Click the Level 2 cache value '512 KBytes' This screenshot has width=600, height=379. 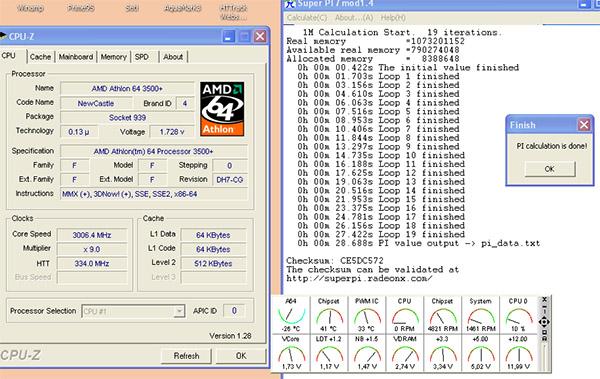point(213,263)
